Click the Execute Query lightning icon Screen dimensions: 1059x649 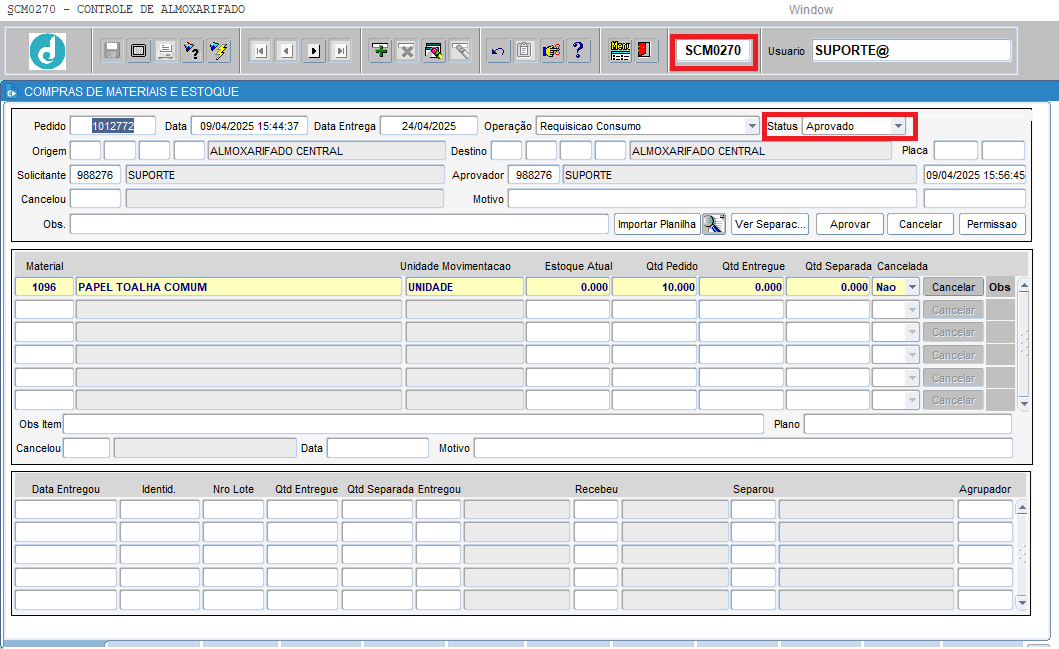pyautogui.click(x=219, y=51)
